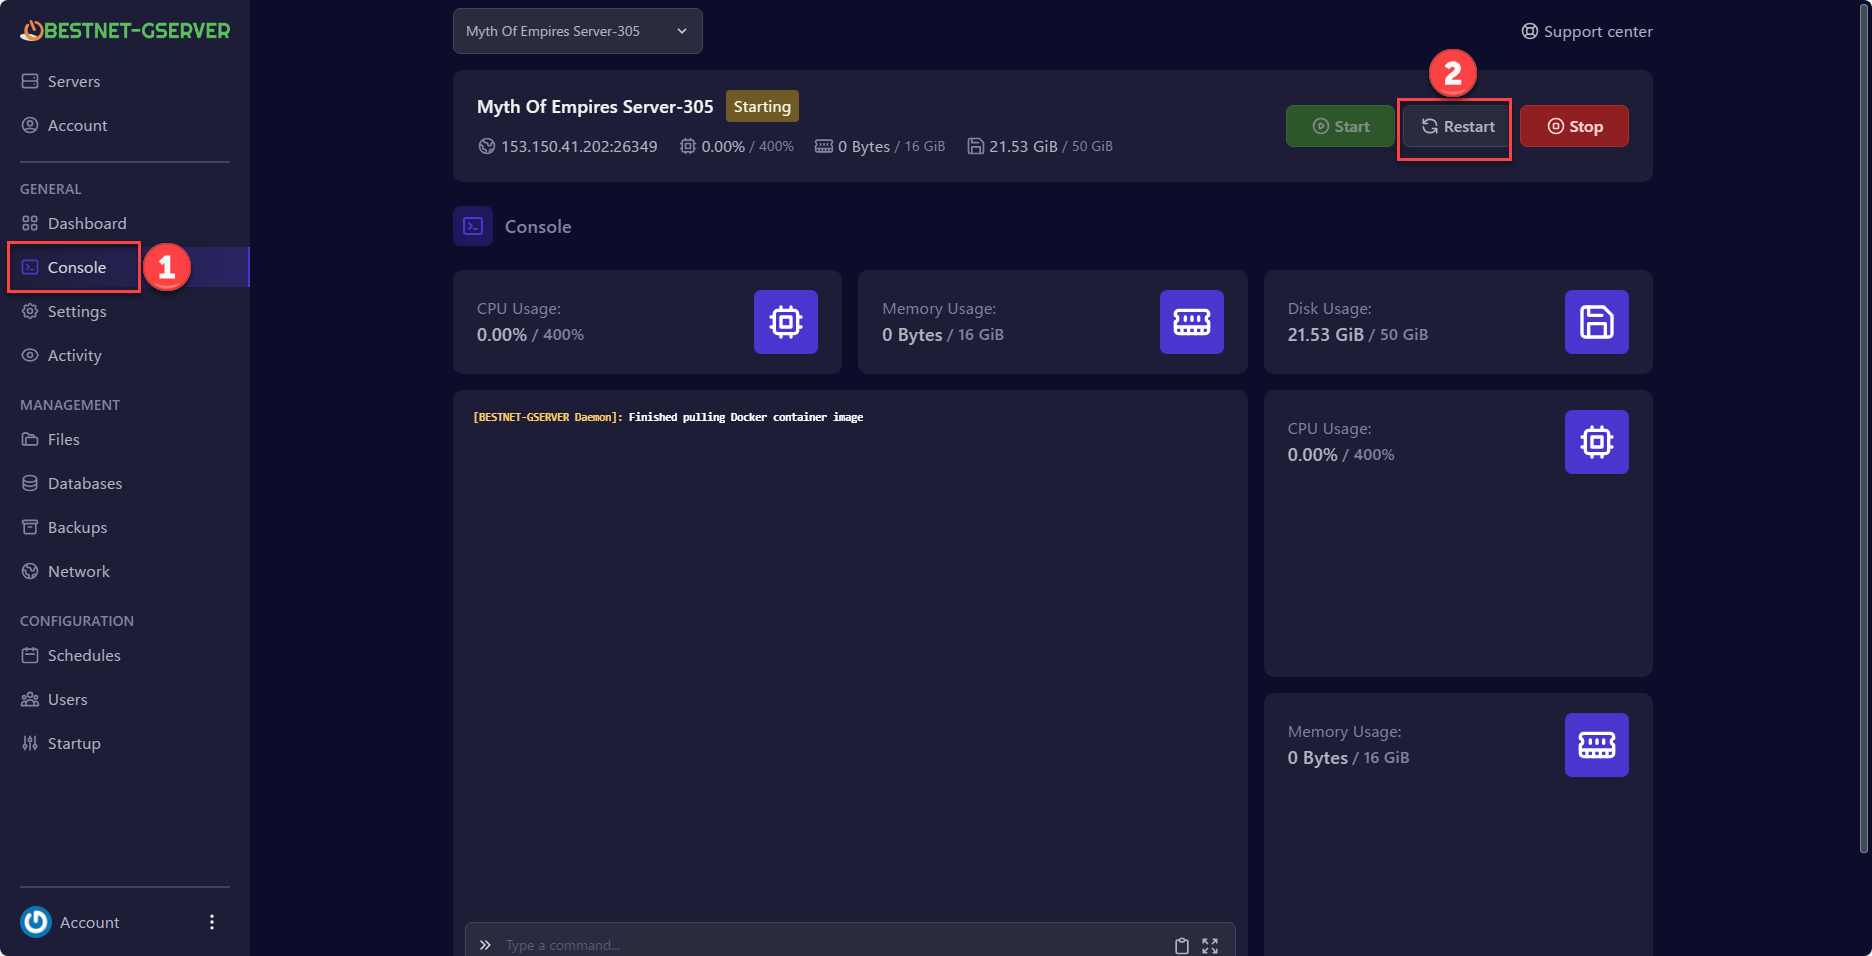Click the Activity eye icon

click(30, 355)
